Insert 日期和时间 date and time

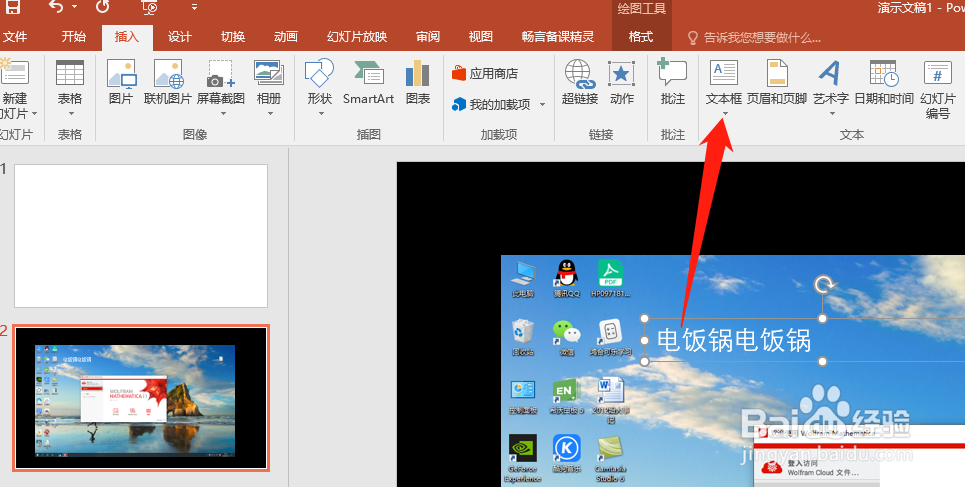[x=884, y=82]
